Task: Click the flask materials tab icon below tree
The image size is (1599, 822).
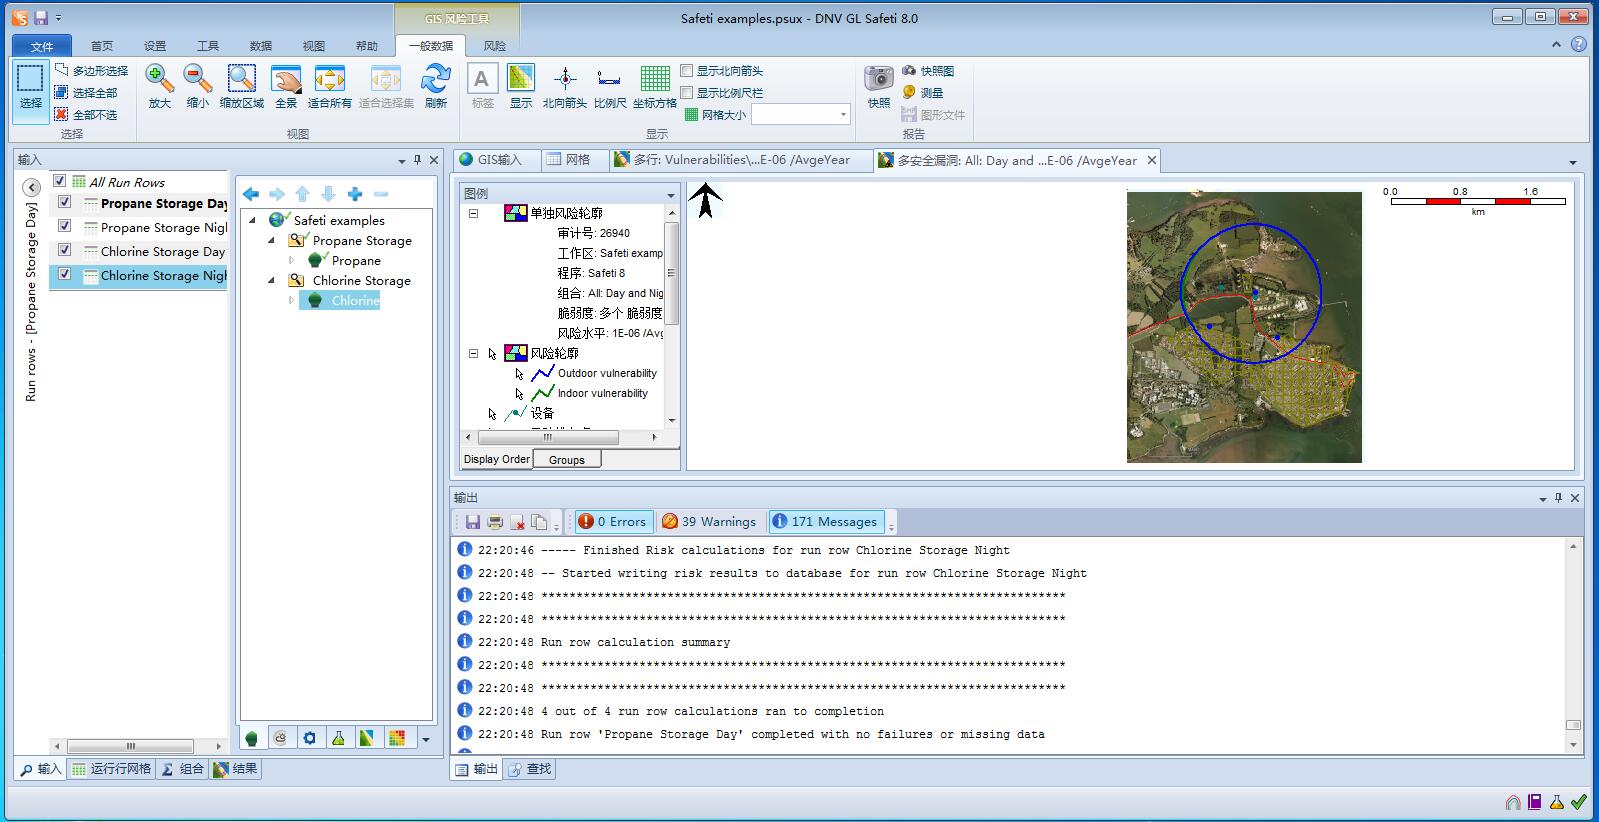Action: pyautogui.click(x=339, y=738)
